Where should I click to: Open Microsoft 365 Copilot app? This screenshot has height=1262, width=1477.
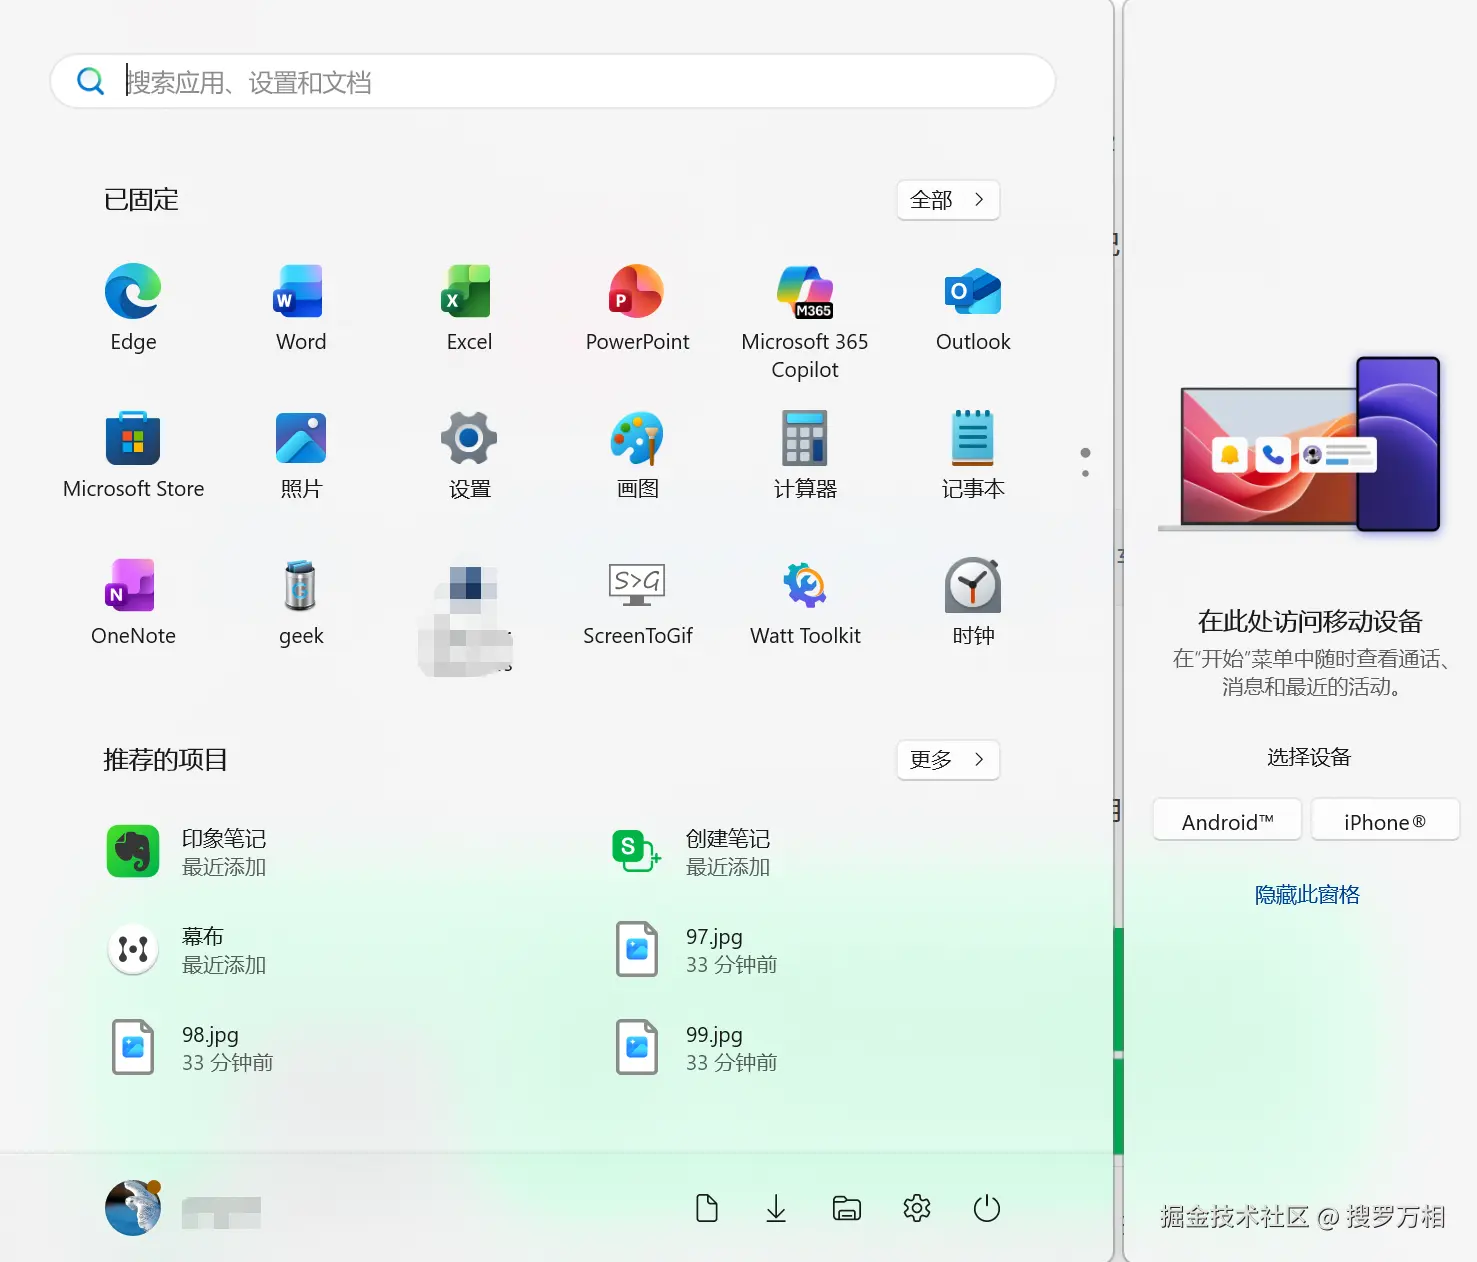pyautogui.click(x=805, y=321)
